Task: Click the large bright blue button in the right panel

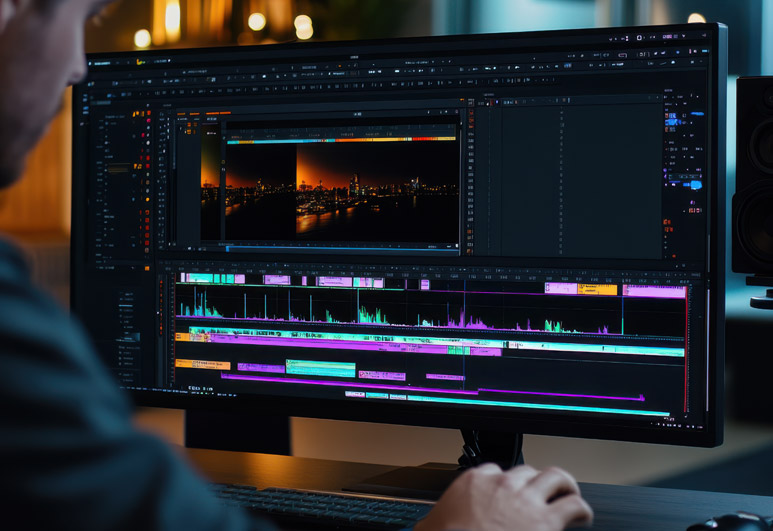Action: coord(695,185)
